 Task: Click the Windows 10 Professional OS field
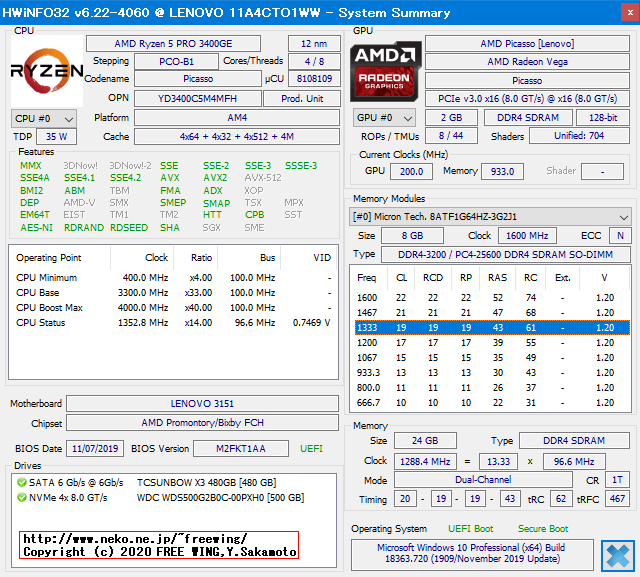(472, 553)
